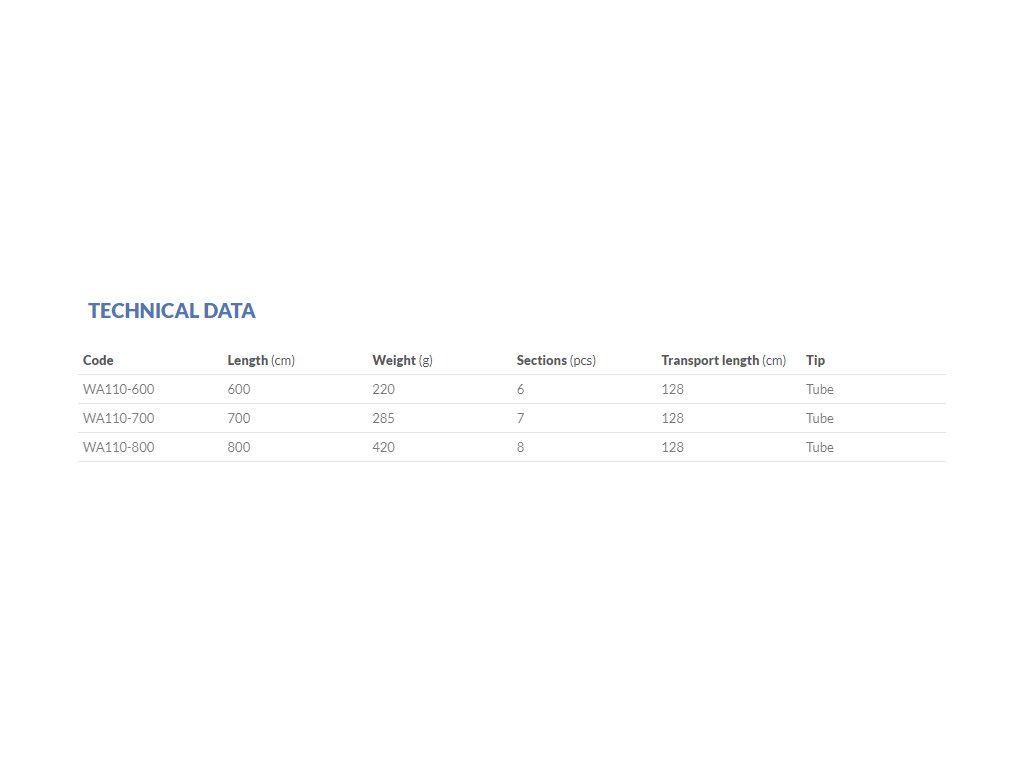This screenshot has width=1024, height=768.
Task: Click the Transport length (cm) header
Action: [724, 360]
